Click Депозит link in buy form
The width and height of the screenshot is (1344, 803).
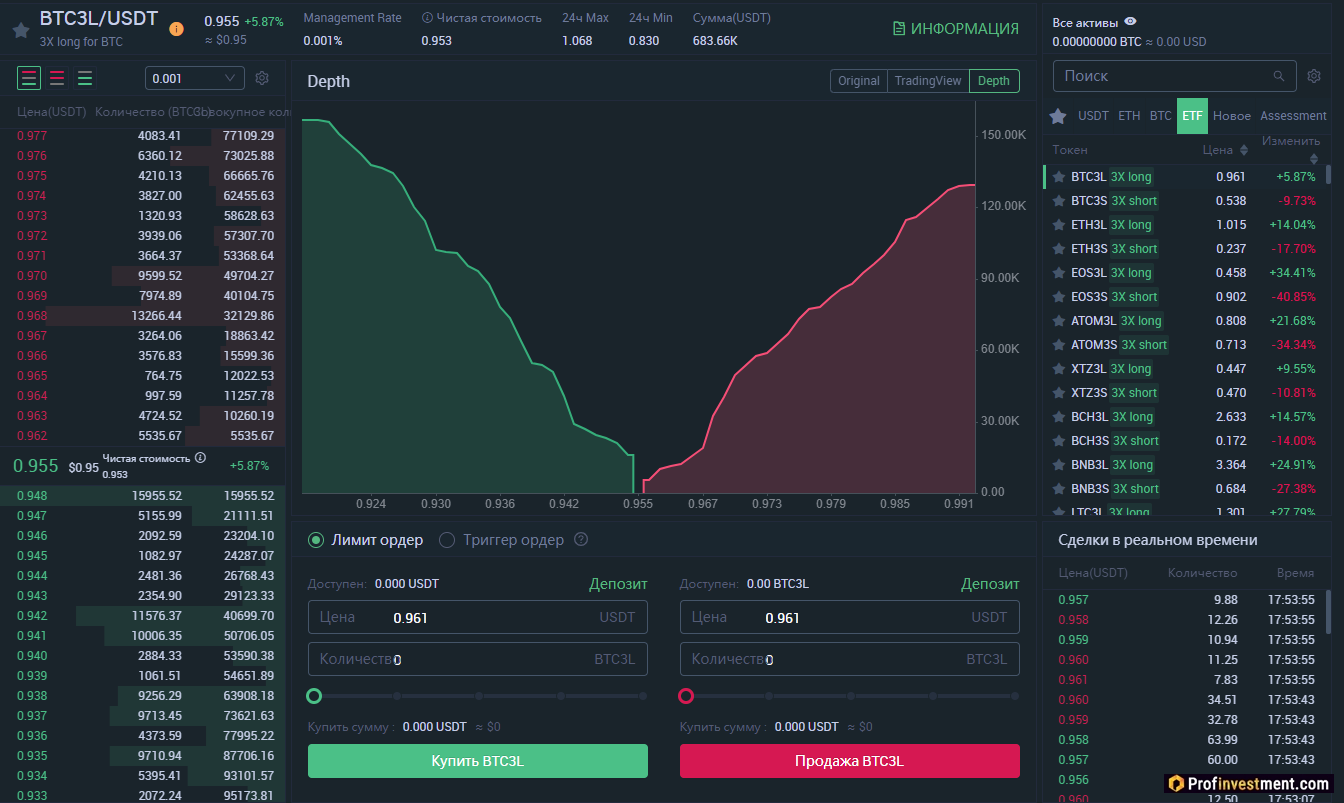pos(618,584)
